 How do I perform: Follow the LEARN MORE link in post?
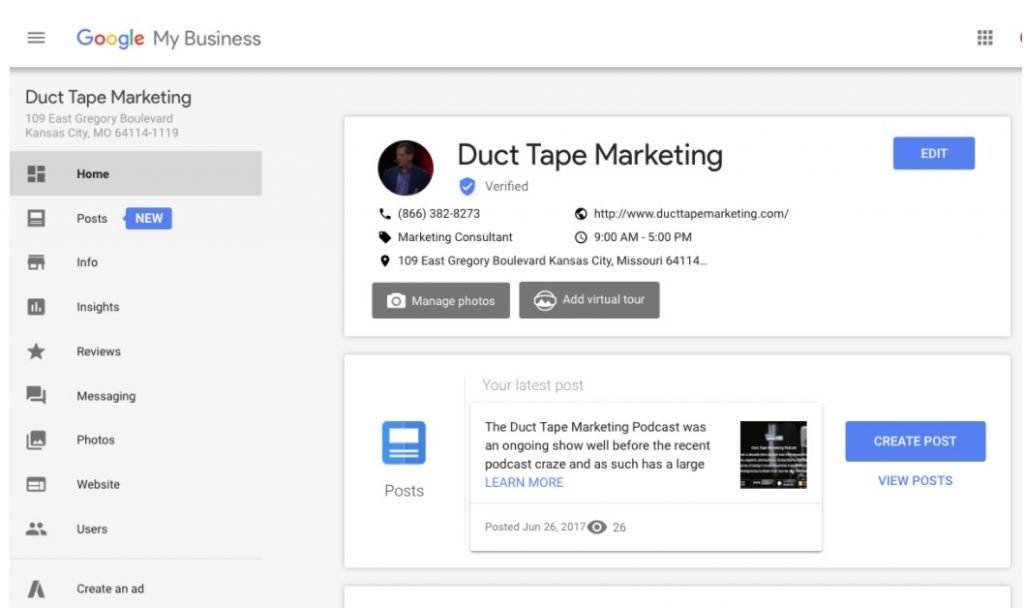coord(524,483)
